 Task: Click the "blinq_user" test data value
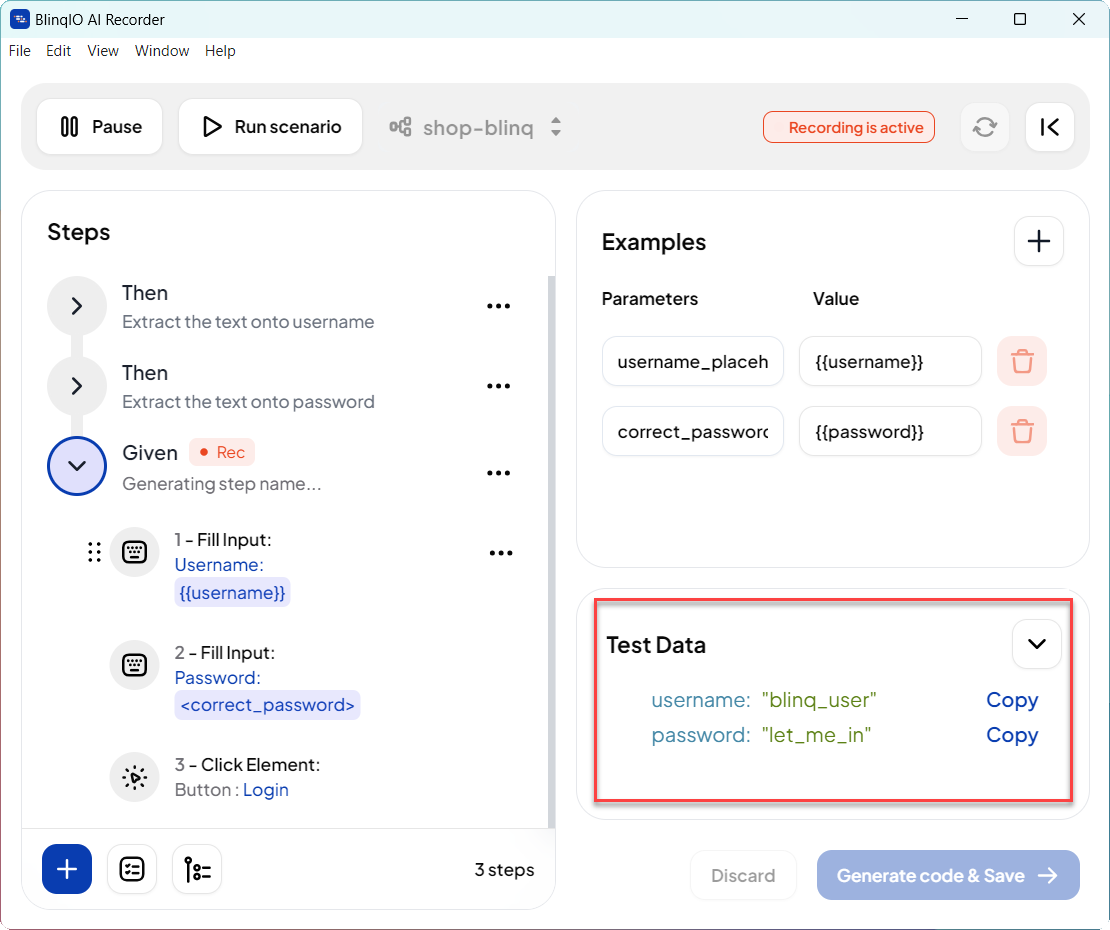click(819, 700)
